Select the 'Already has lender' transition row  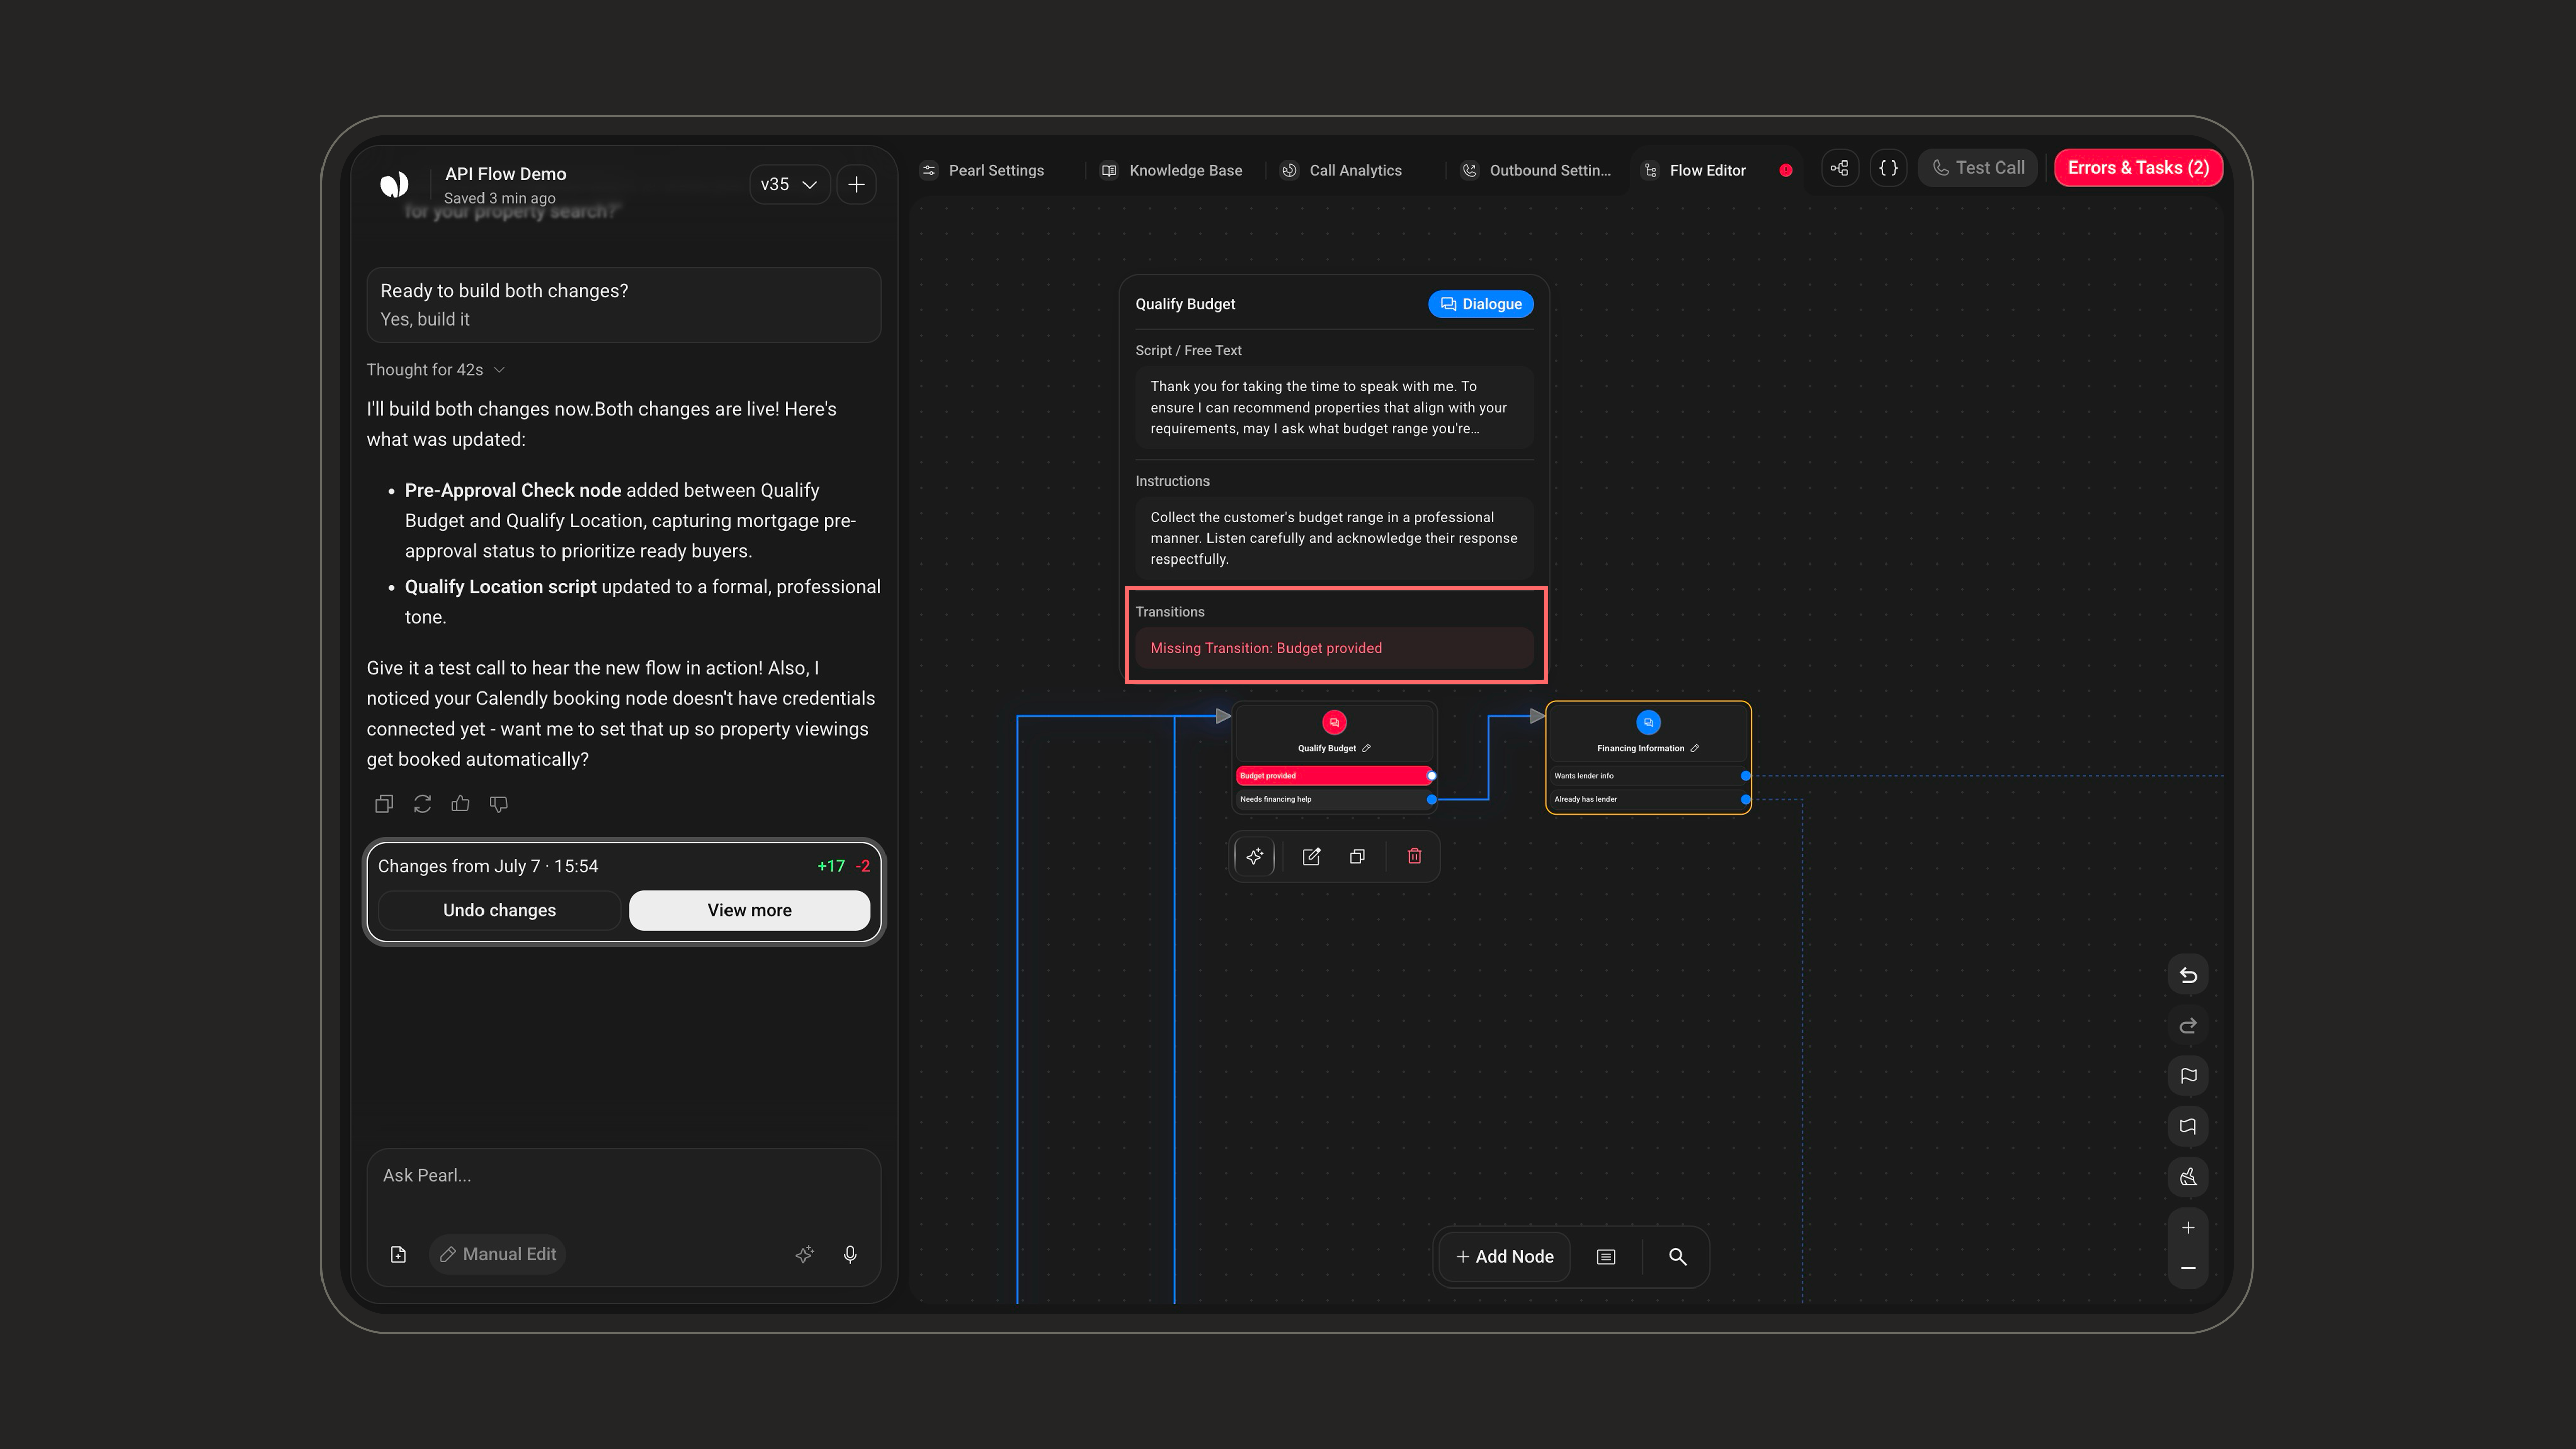tap(1649, 800)
